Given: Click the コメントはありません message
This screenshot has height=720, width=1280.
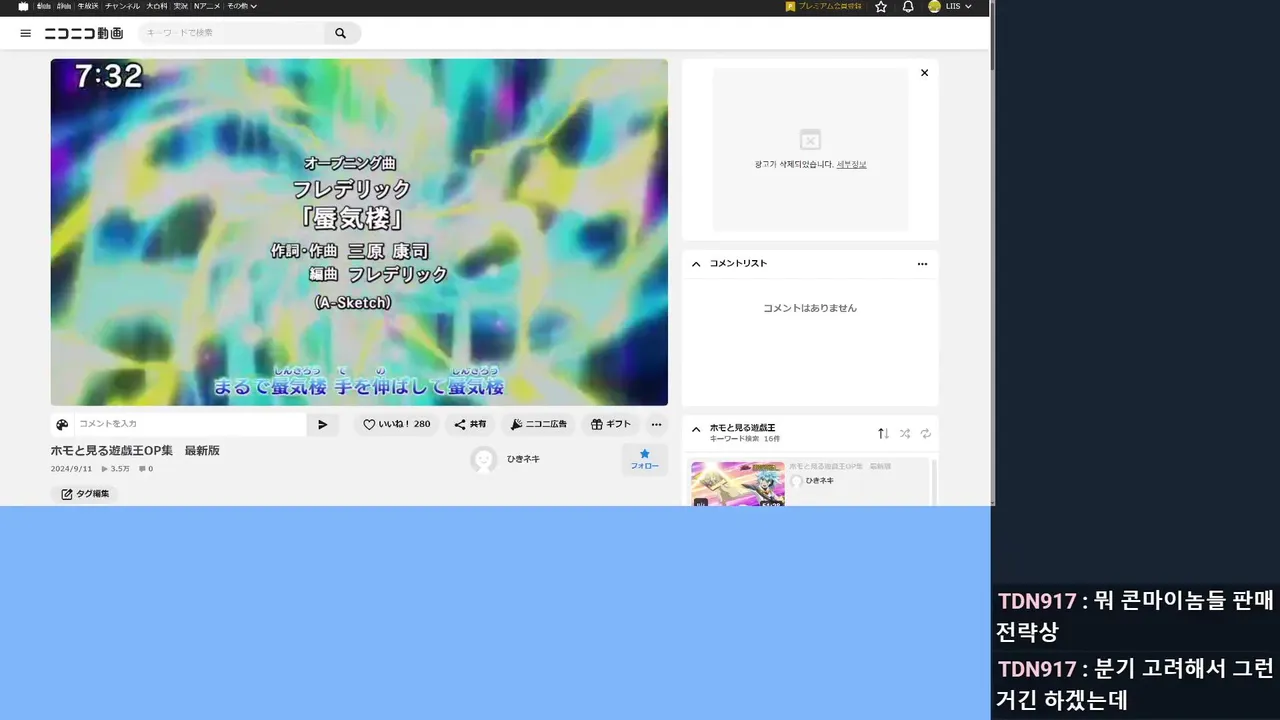Looking at the screenshot, I should 810,308.
